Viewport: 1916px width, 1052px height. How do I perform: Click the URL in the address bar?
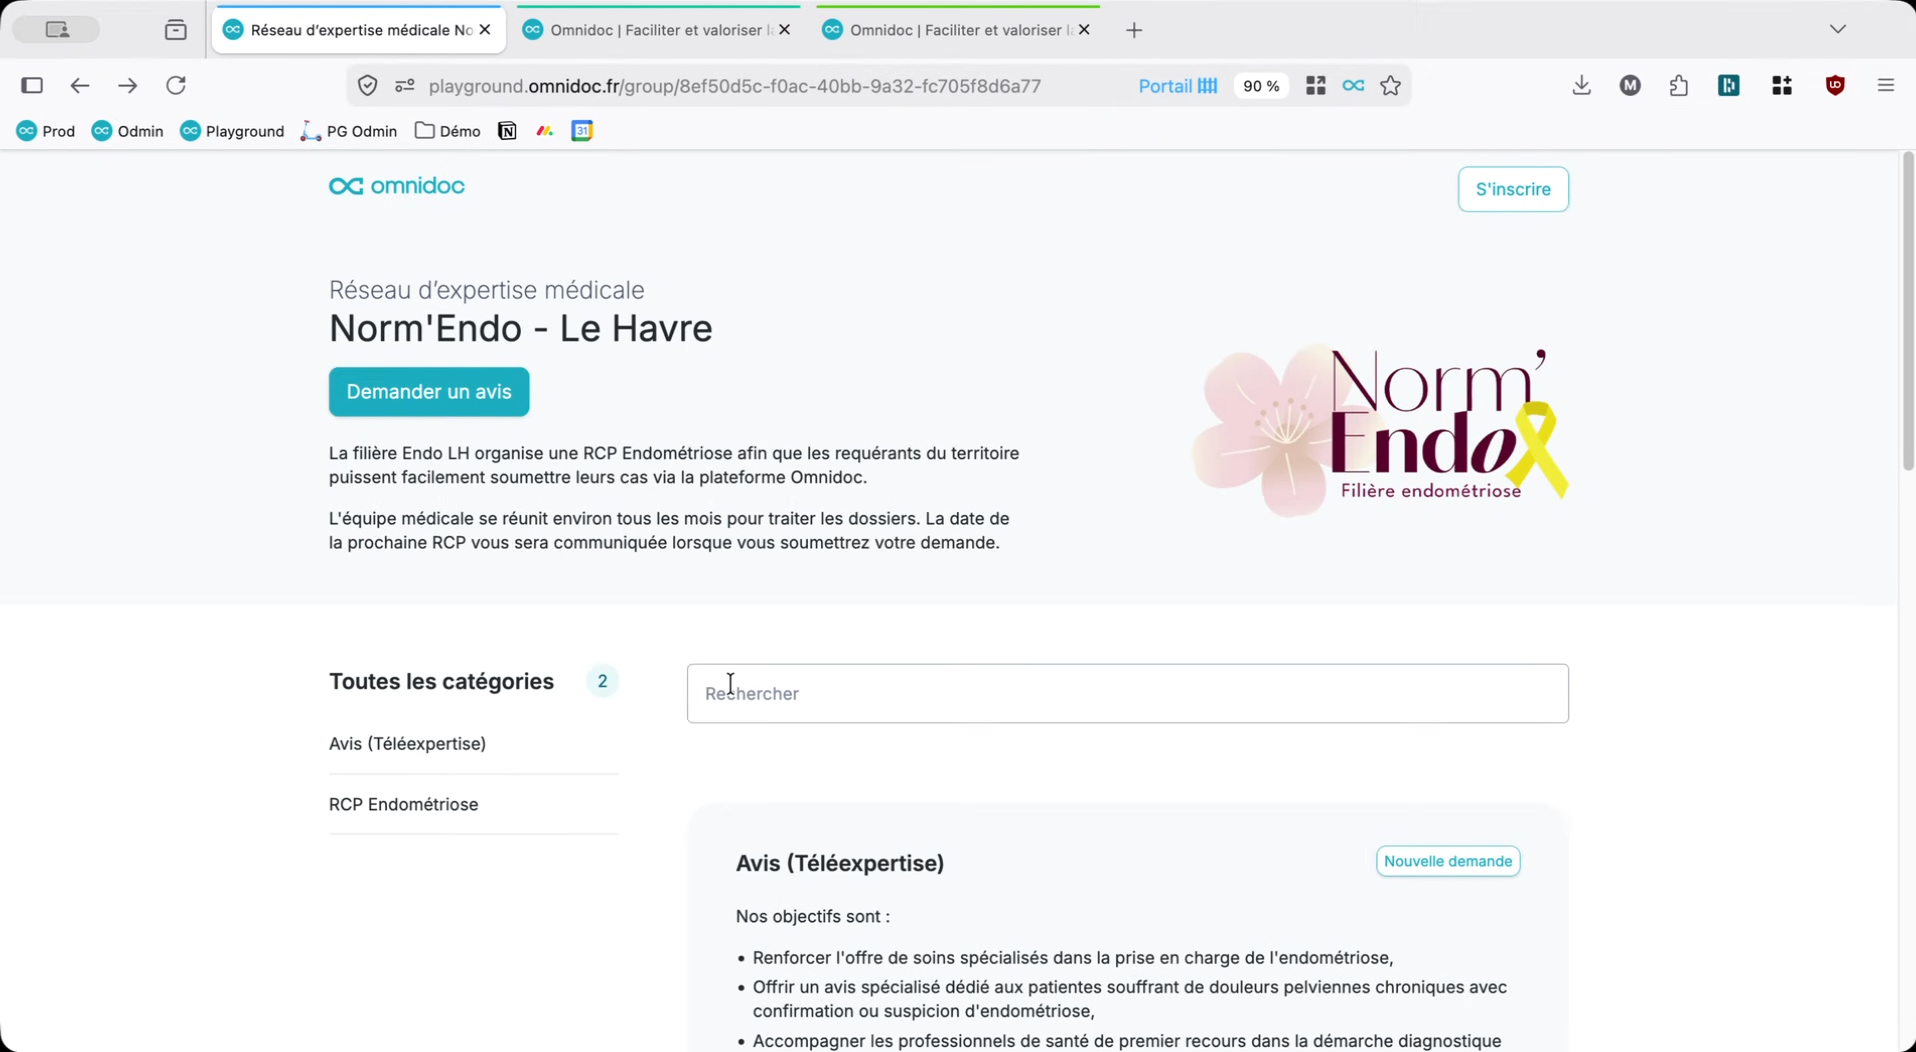[735, 86]
